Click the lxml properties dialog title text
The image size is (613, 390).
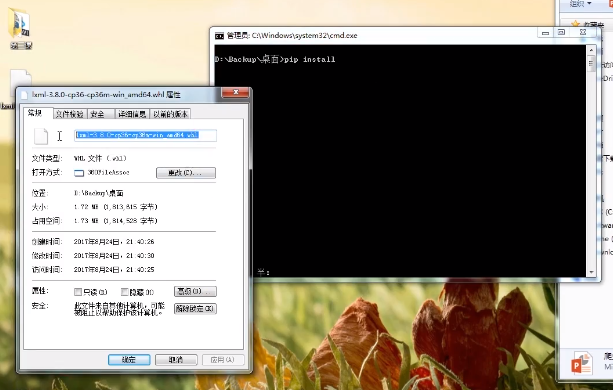coord(106,95)
